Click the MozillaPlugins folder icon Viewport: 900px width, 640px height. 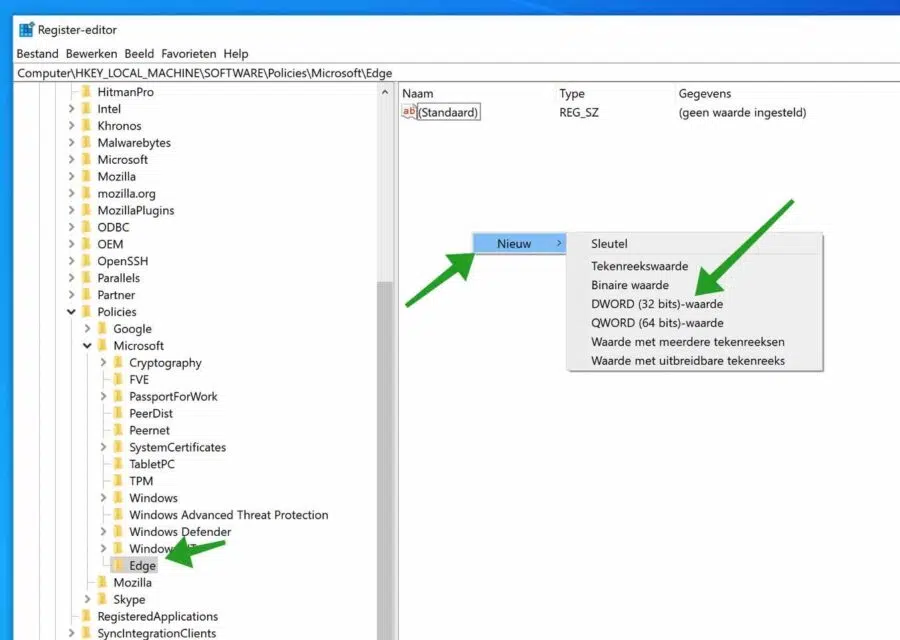click(87, 210)
